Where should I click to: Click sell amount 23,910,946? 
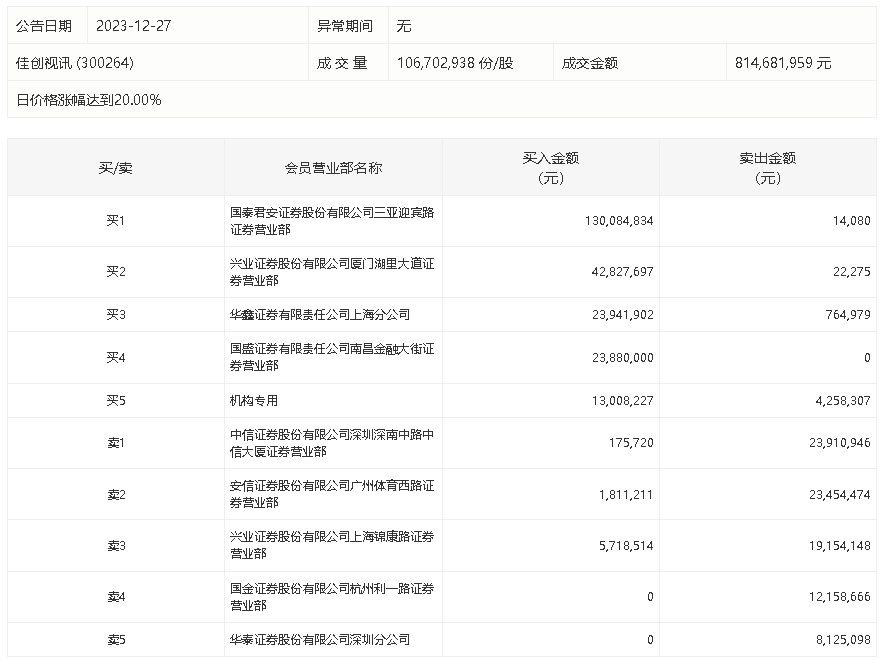tap(840, 443)
